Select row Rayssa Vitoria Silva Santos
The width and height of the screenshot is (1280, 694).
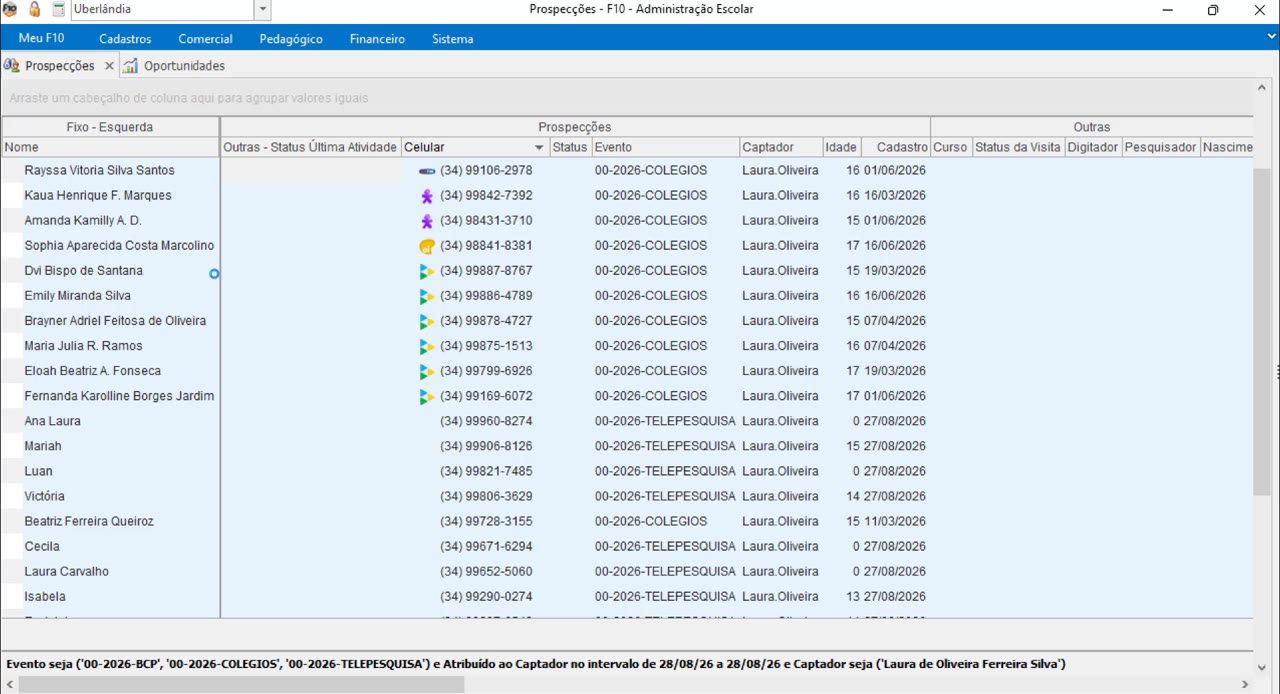click(x=99, y=171)
